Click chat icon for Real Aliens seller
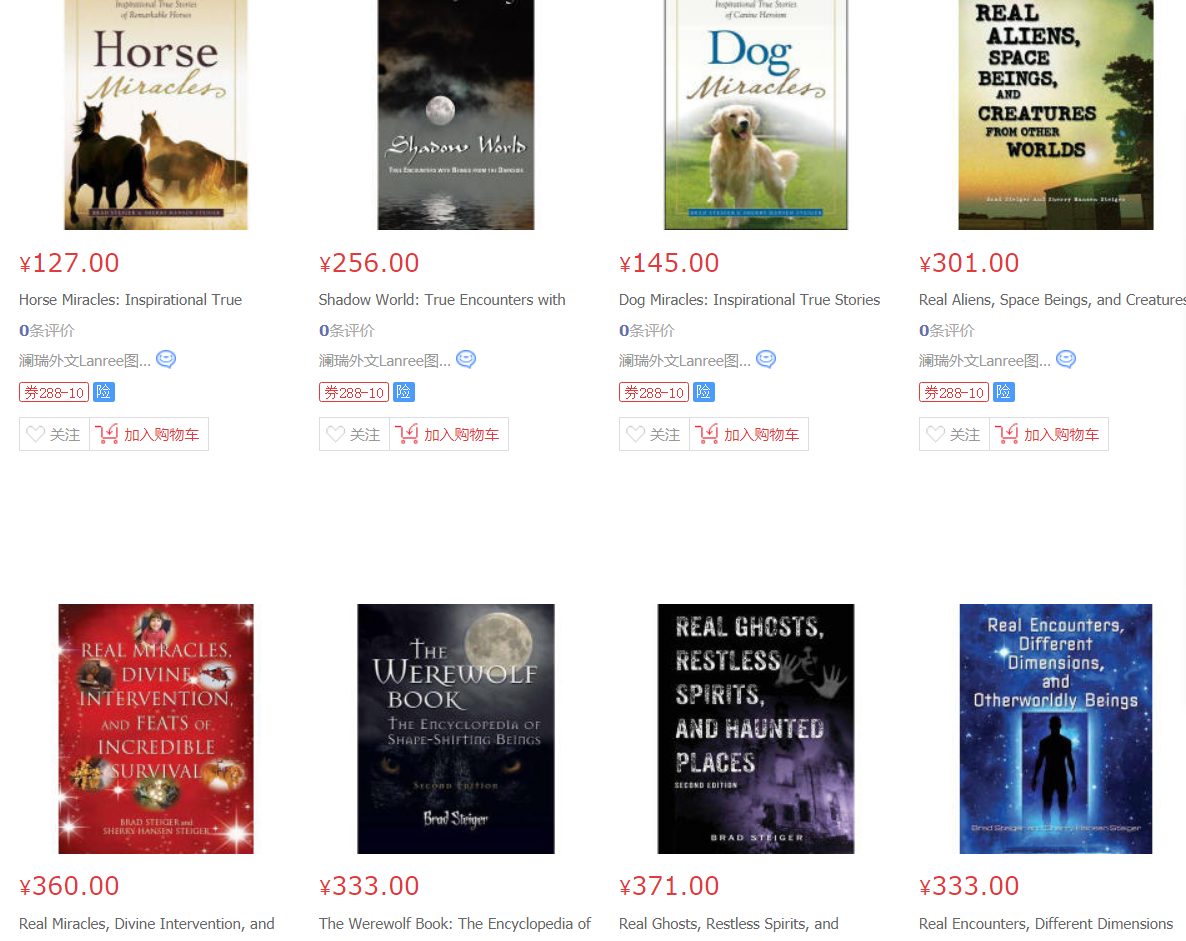The height and width of the screenshot is (941, 1186). pyautogui.click(x=1066, y=359)
